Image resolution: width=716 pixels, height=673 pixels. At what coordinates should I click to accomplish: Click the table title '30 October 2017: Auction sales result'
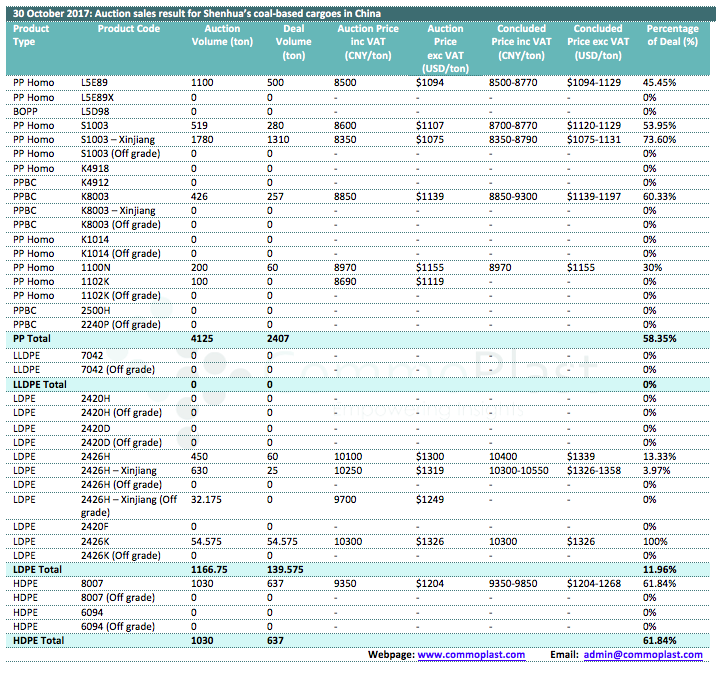(196, 13)
